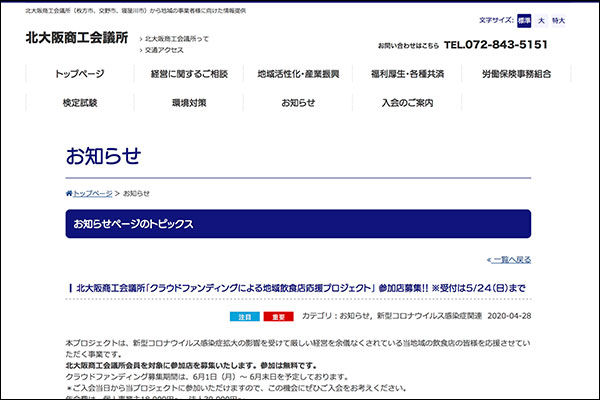Open 環境対策 navigation item
This screenshot has width=600, height=400.
189,102
